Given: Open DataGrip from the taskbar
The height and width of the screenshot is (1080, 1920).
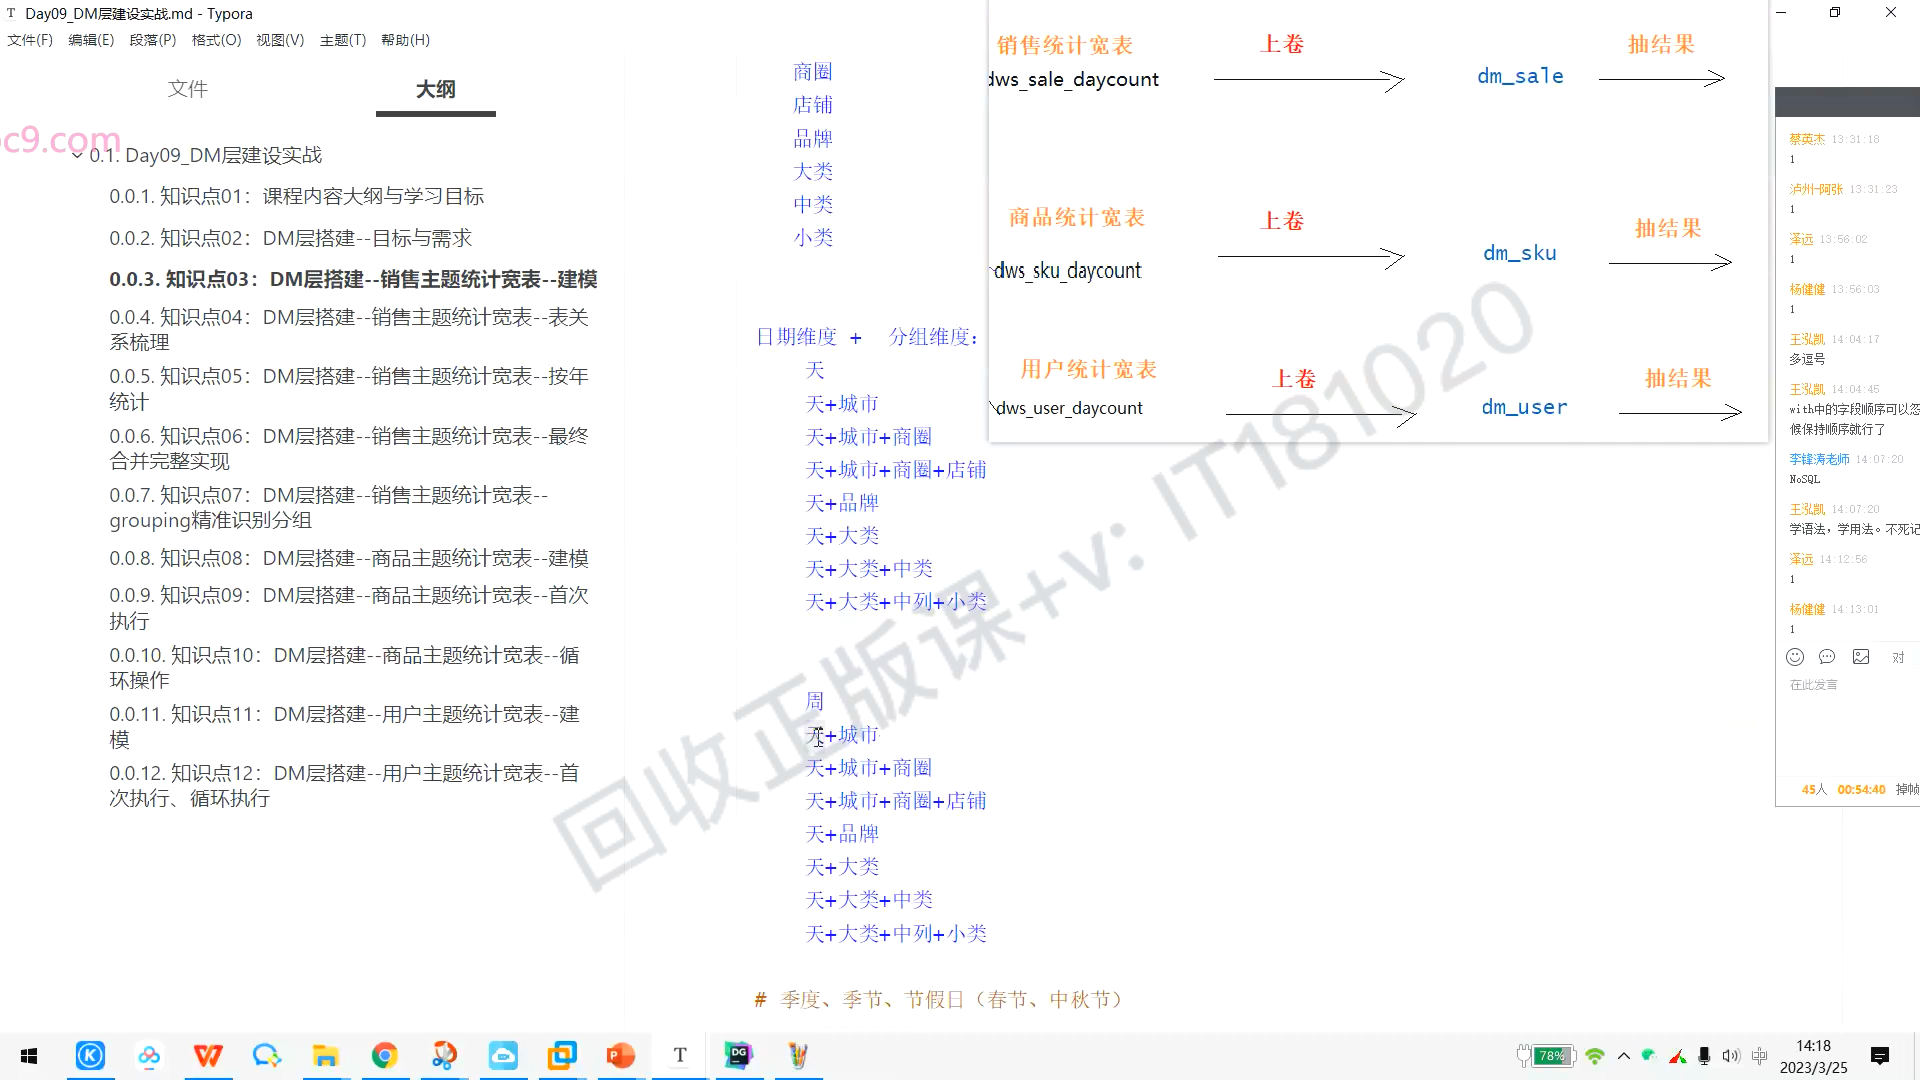Looking at the screenshot, I should (739, 1055).
